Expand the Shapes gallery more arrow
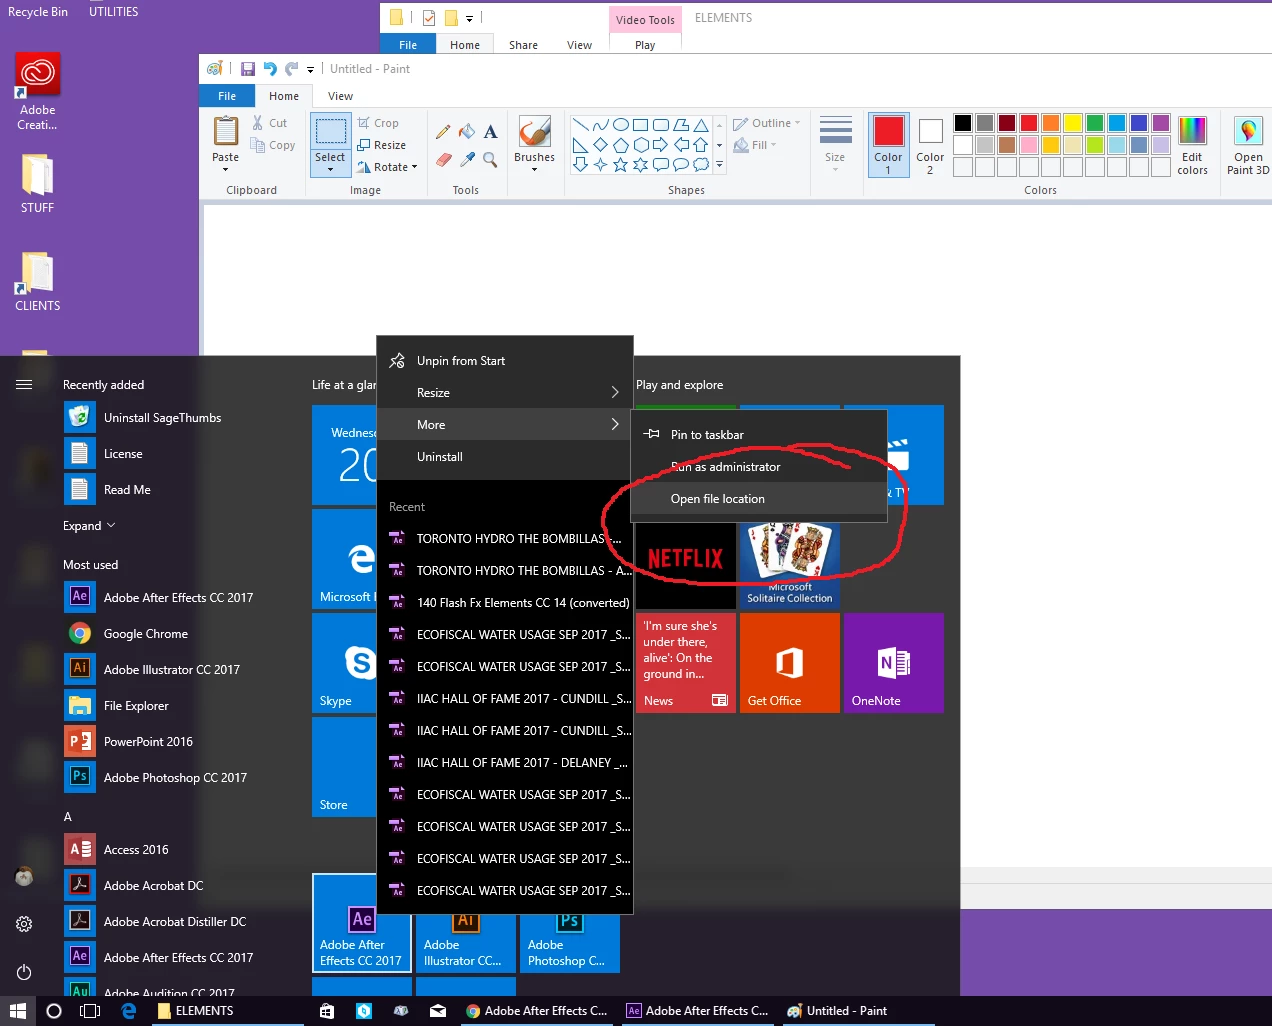The height and width of the screenshot is (1026, 1272). [x=719, y=165]
